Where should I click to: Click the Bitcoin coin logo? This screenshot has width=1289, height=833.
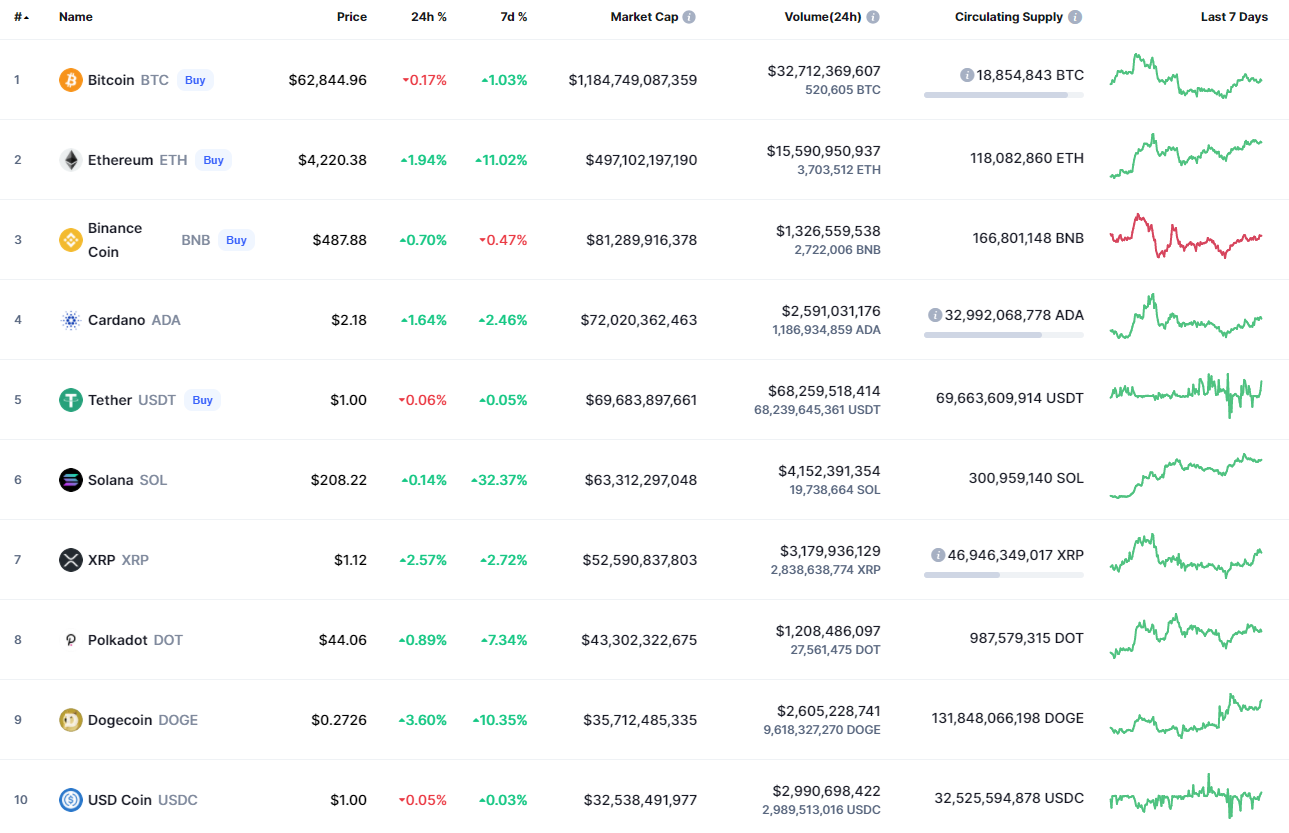tap(70, 80)
